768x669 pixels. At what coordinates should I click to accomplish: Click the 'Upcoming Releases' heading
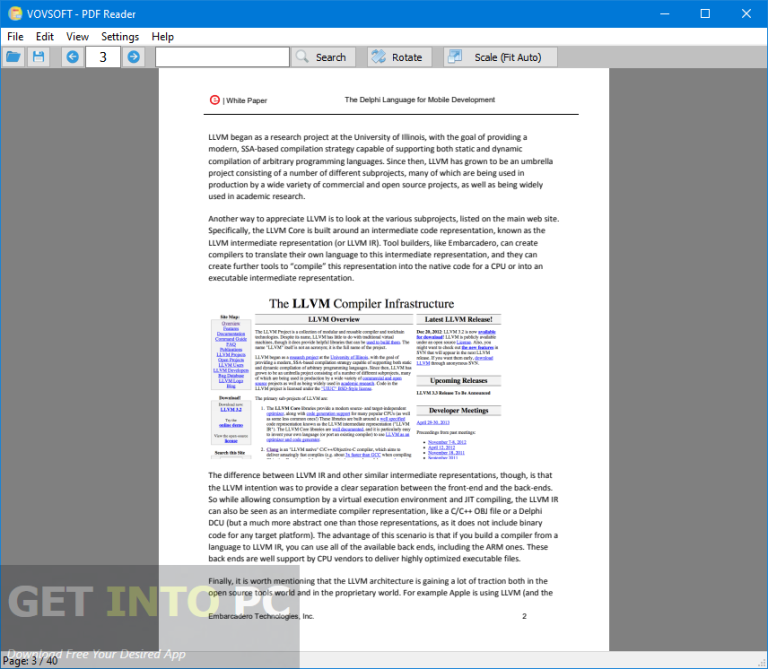[458, 381]
